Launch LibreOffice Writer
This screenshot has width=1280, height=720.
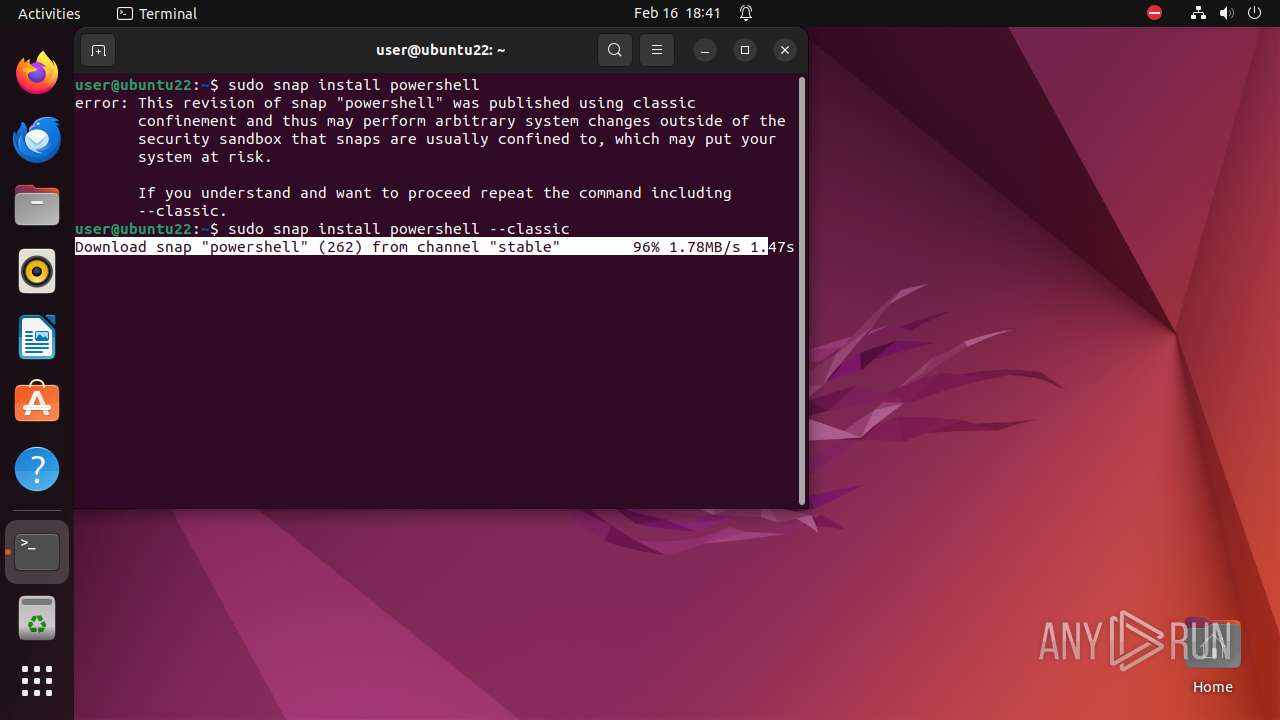[x=37, y=337]
